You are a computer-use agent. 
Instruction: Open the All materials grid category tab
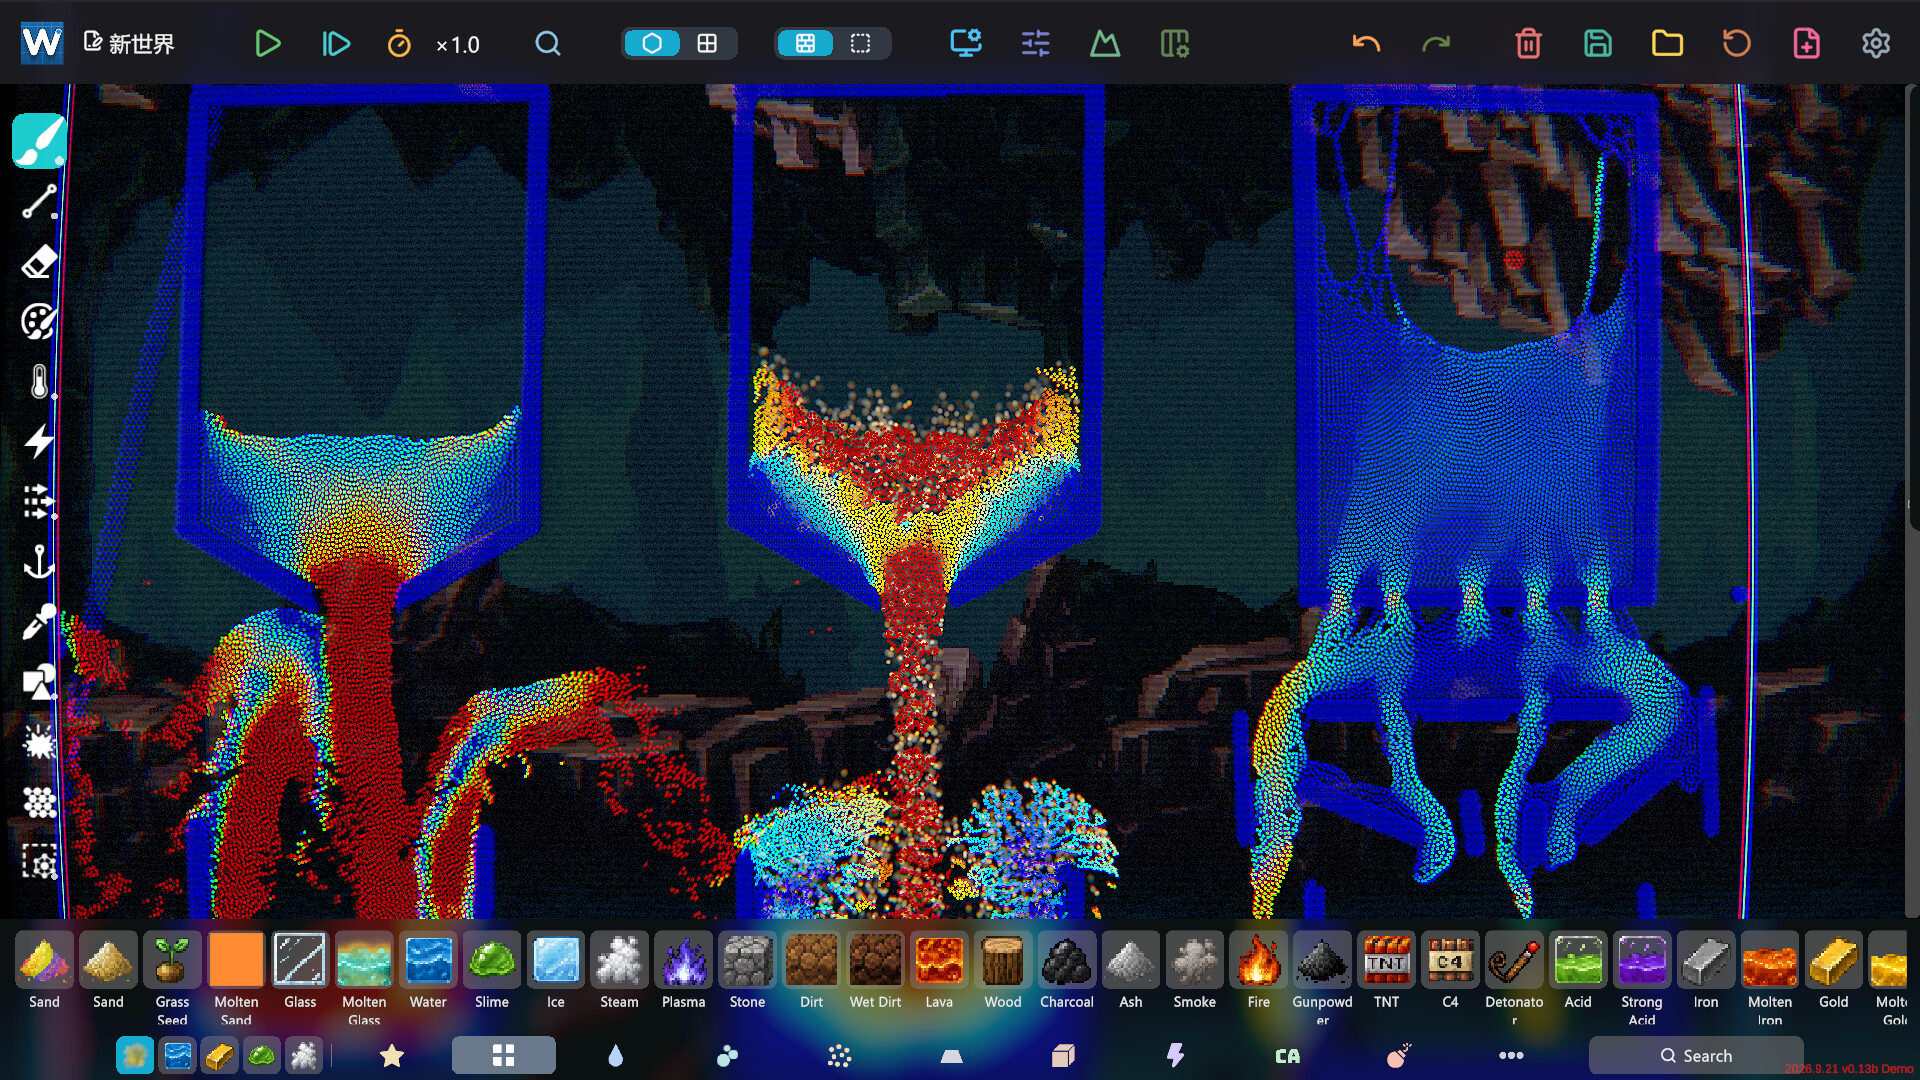(x=504, y=1055)
